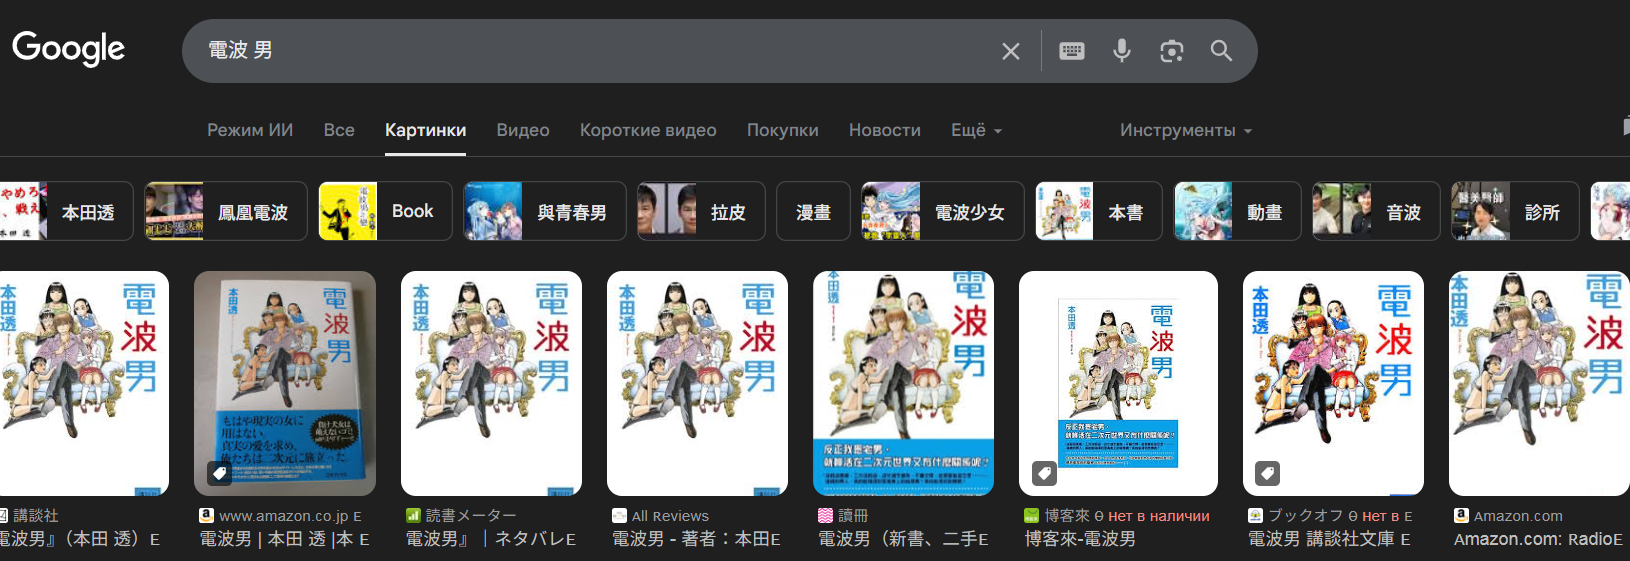1630x561 pixels.
Task: Open the 読書メーター image thumbnail
Action: (x=491, y=383)
